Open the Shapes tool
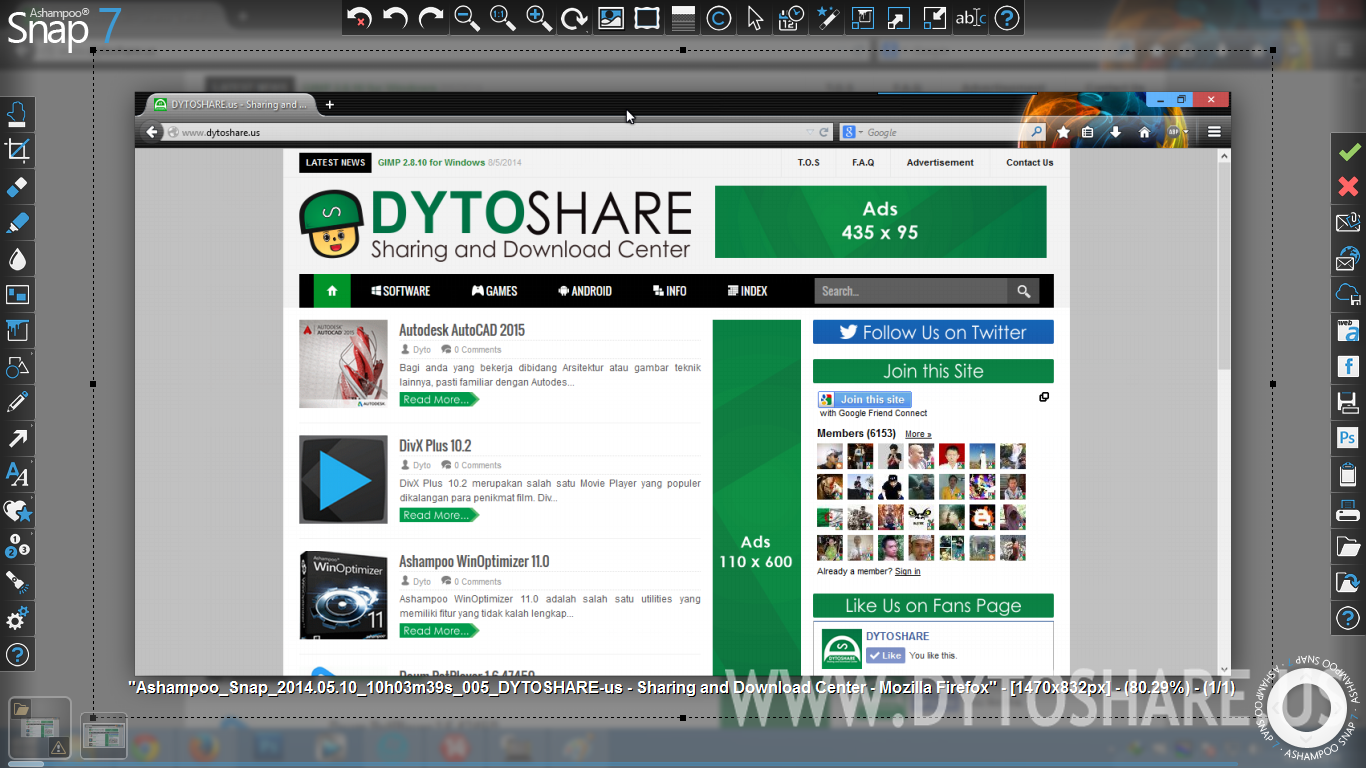 [17, 367]
